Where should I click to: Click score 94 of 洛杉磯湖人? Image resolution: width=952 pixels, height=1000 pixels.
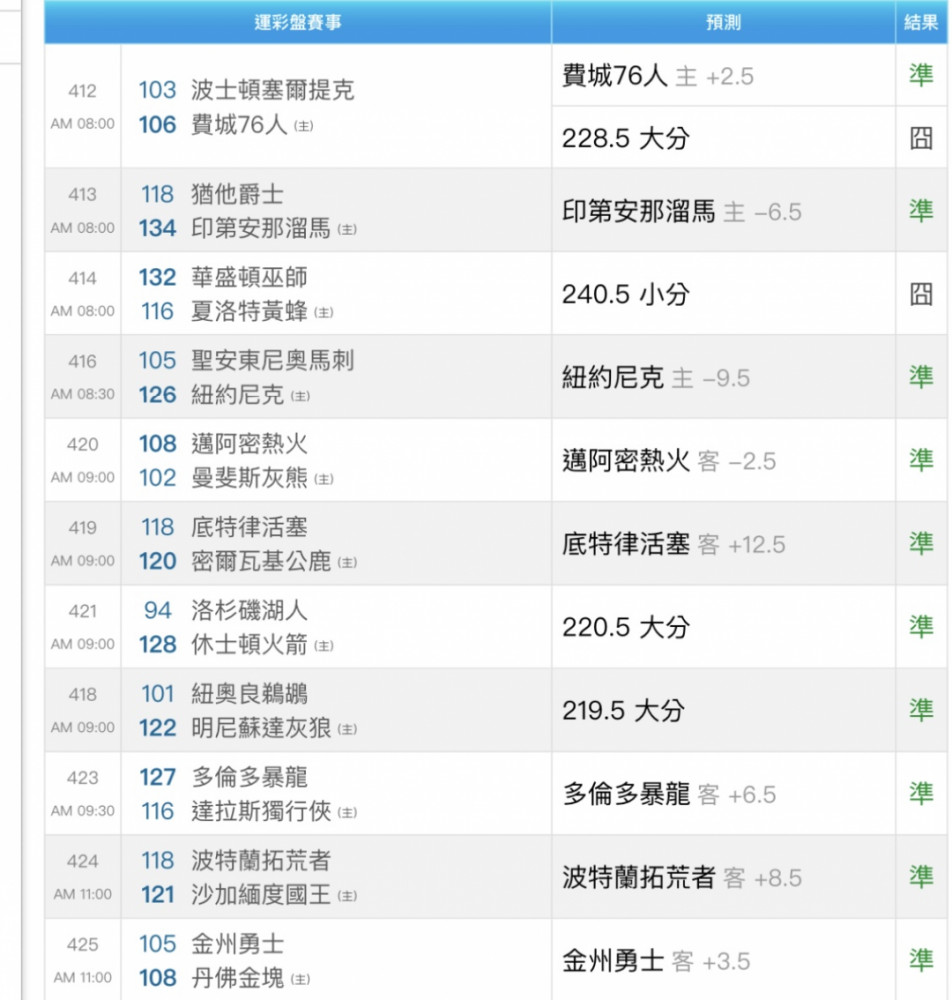coord(157,610)
